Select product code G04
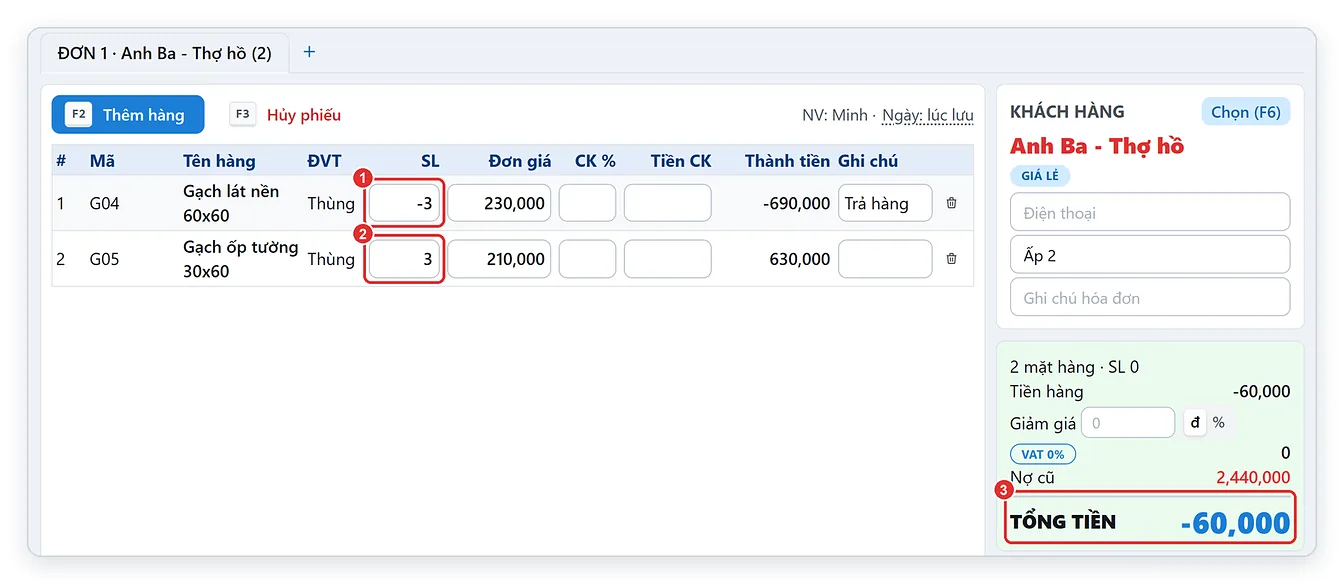Viewport: 1344px width, 584px height. tap(104, 203)
